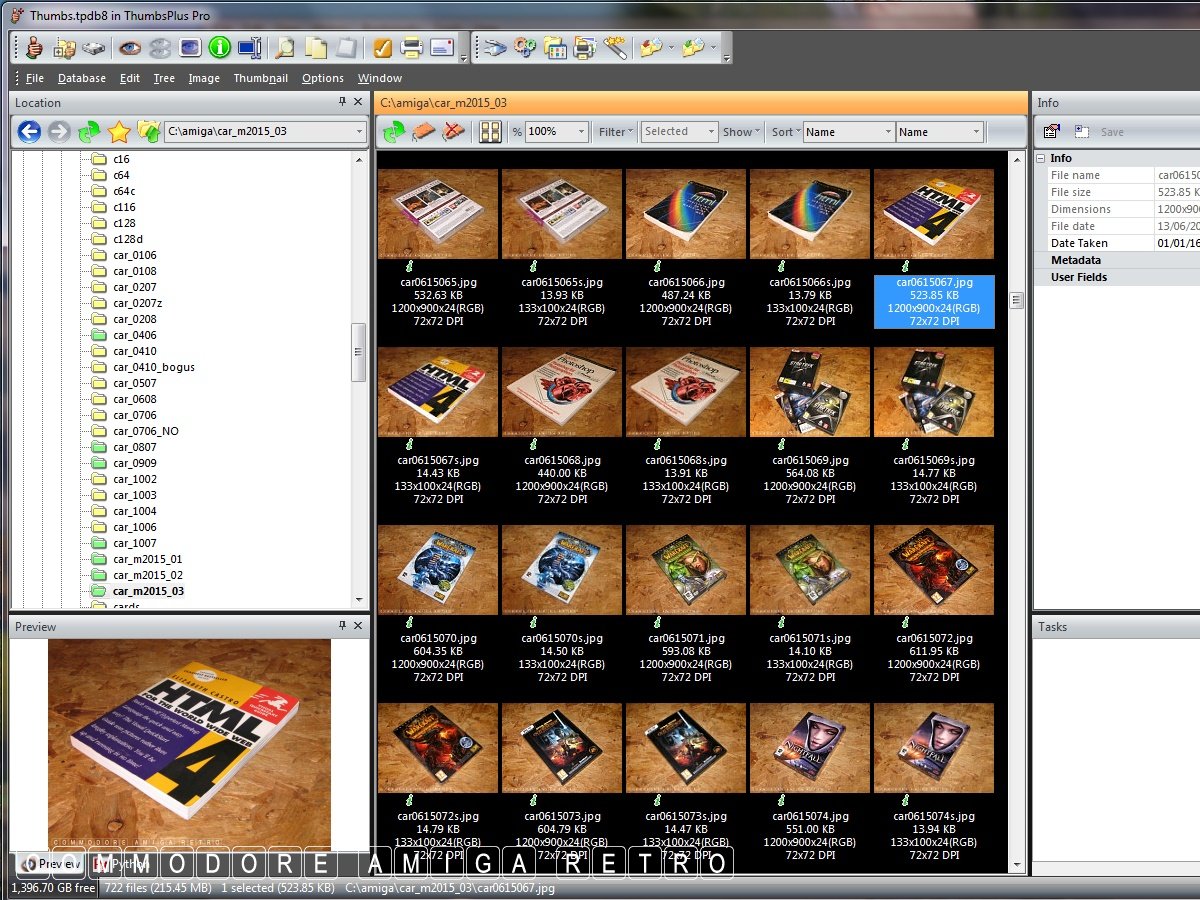Toggle pin on the Preview panel
The width and height of the screenshot is (1200, 900).
[x=343, y=626]
